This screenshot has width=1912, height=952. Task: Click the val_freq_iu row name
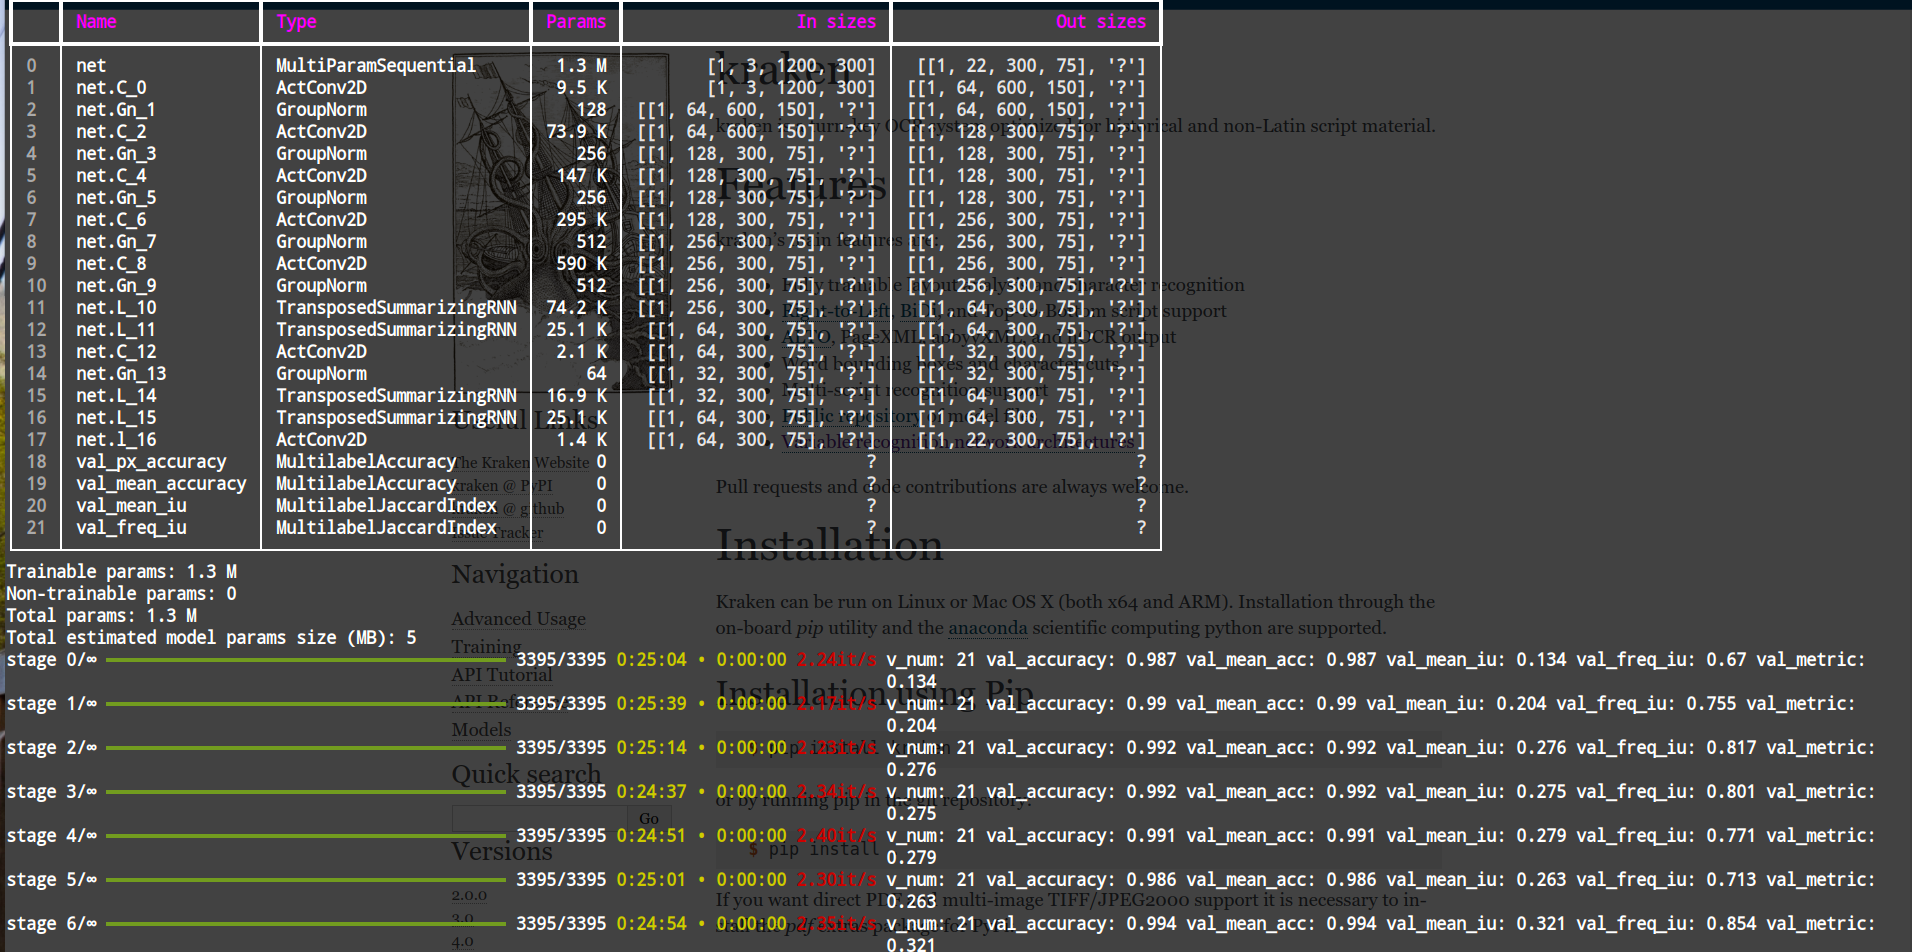131,528
